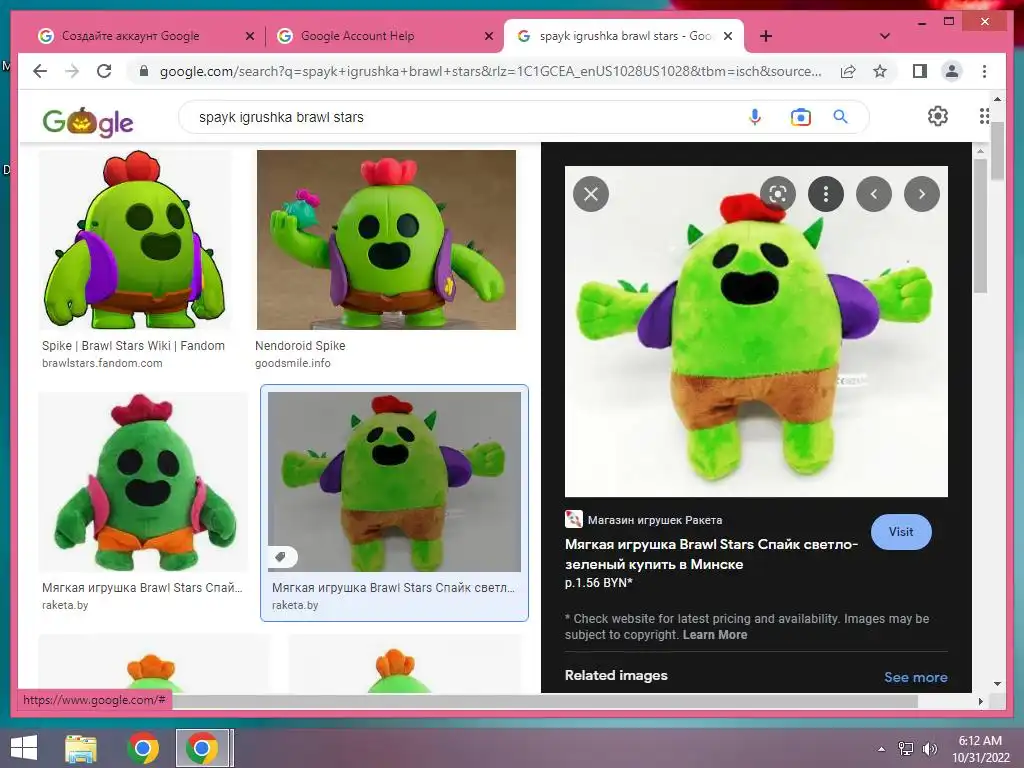View site security lock icon

tap(144, 71)
